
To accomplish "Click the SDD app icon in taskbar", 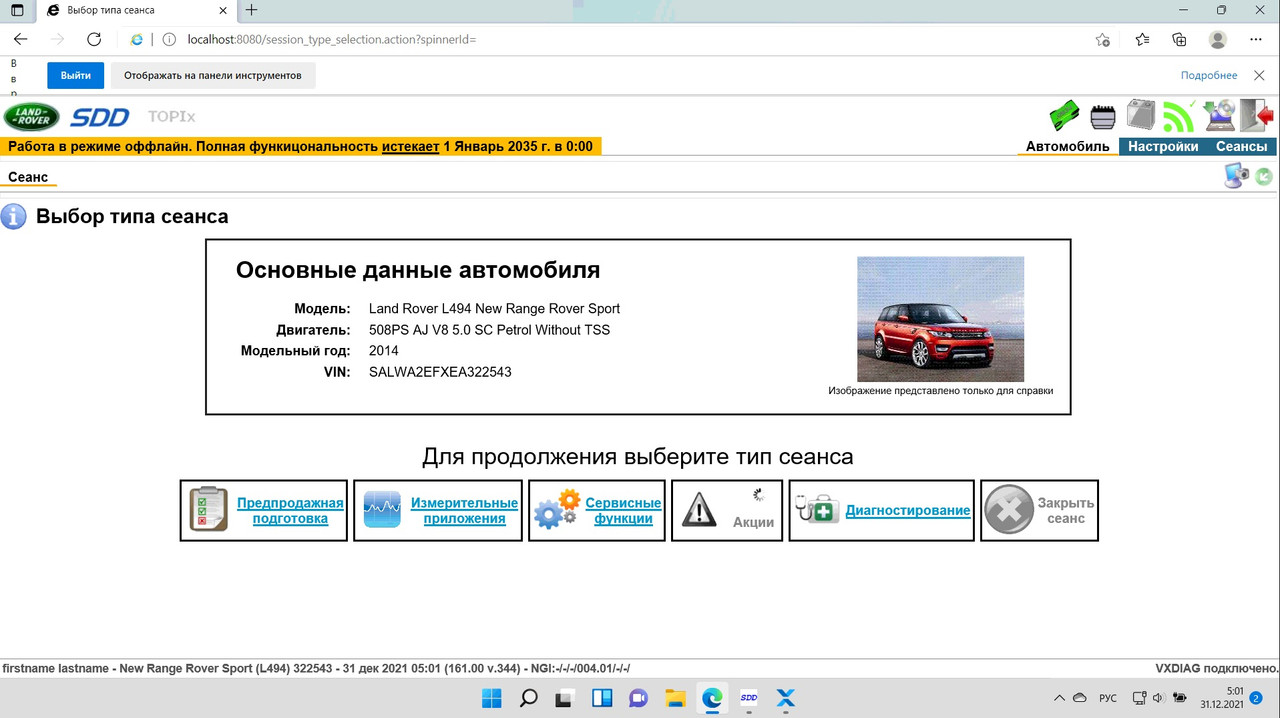I will (x=748, y=698).
